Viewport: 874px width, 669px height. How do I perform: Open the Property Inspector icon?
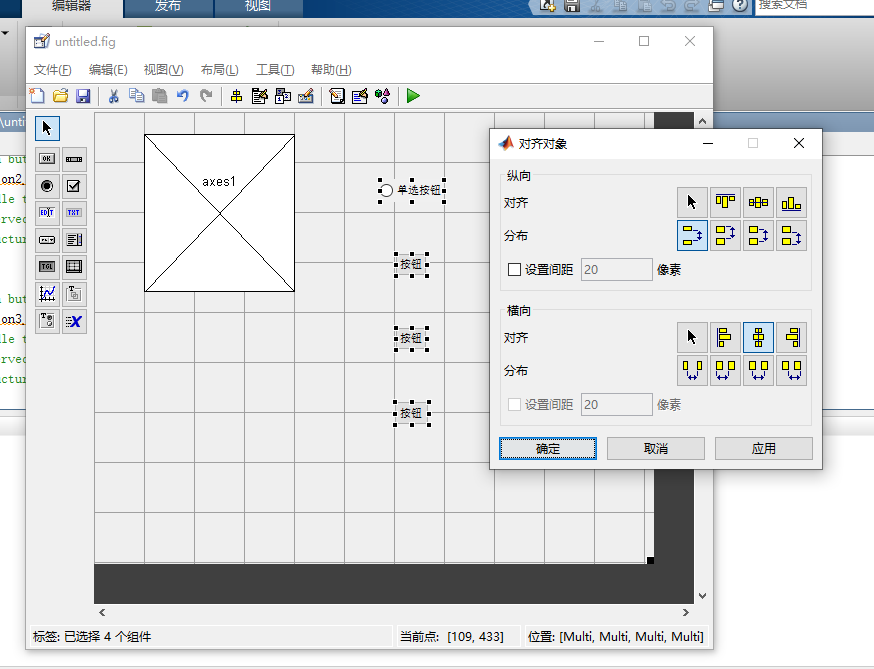coord(360,96)
